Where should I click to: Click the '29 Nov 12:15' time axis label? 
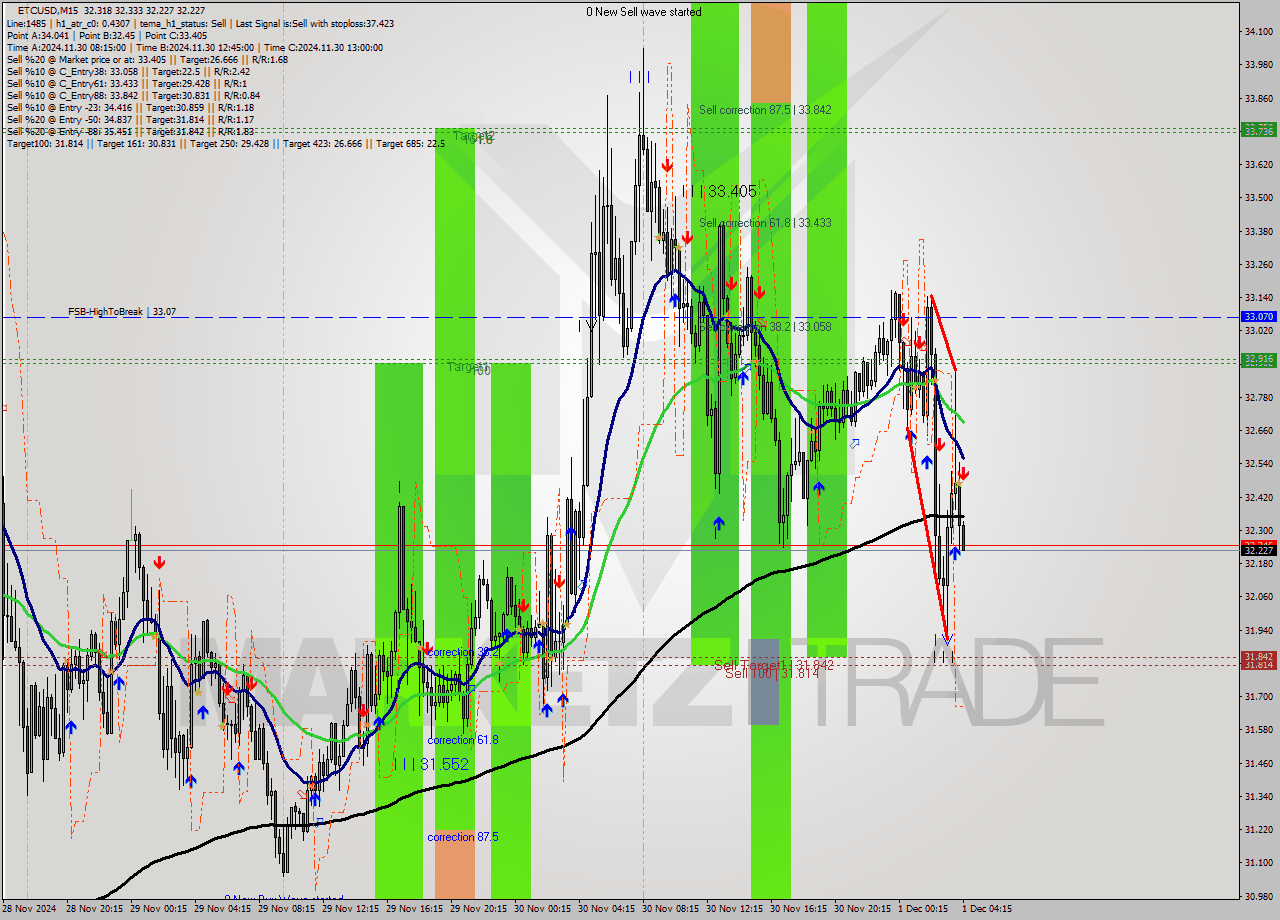[349, 909]
